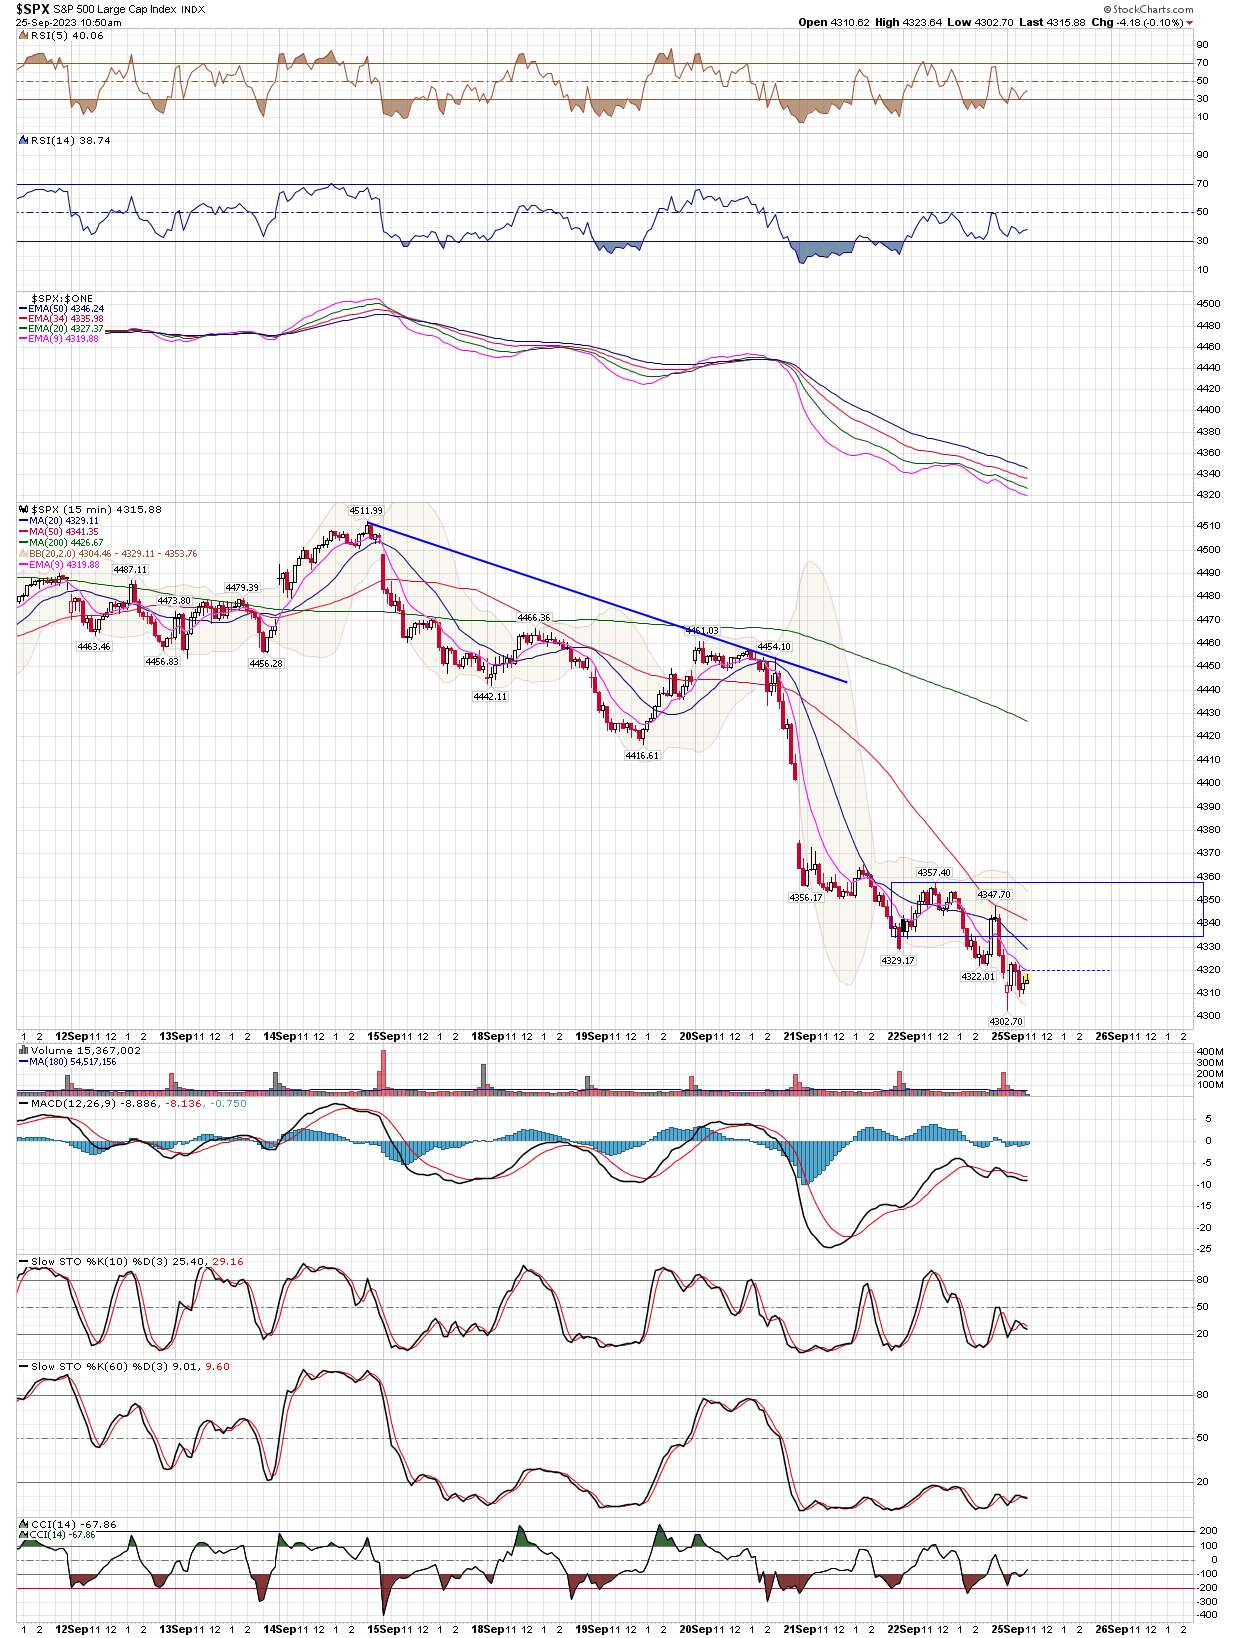
Task: Click the 4302.70 session low label
Action: coord(1006,1022)
